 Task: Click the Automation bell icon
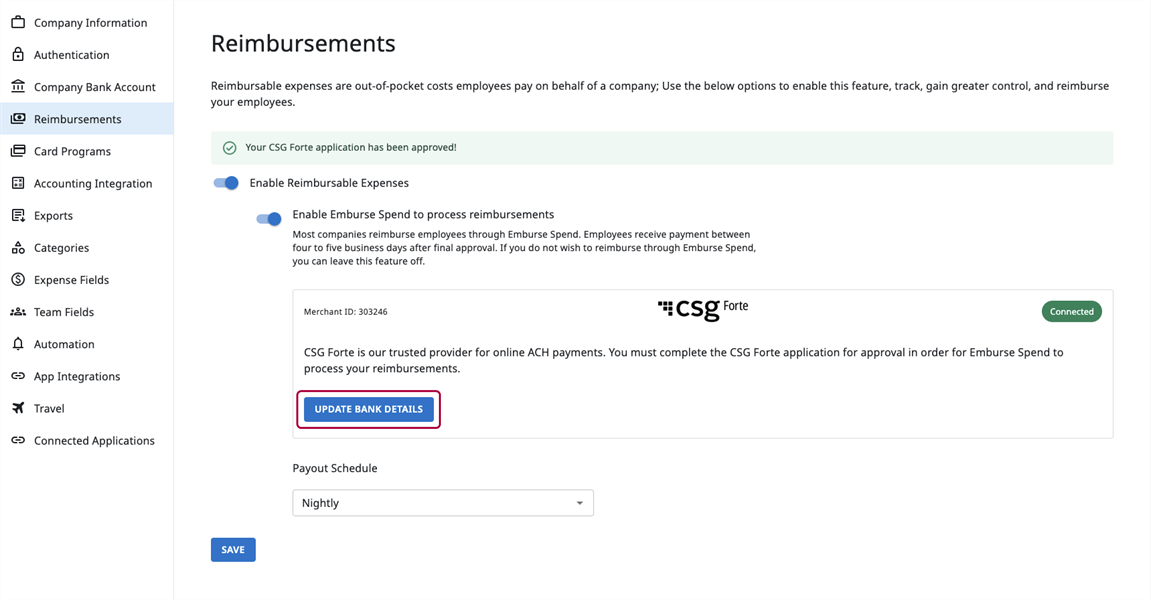point(18,344)
